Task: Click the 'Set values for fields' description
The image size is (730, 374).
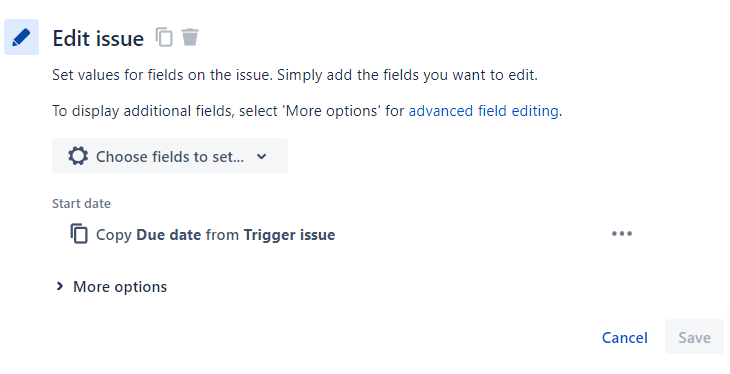Action: point(295,75)
